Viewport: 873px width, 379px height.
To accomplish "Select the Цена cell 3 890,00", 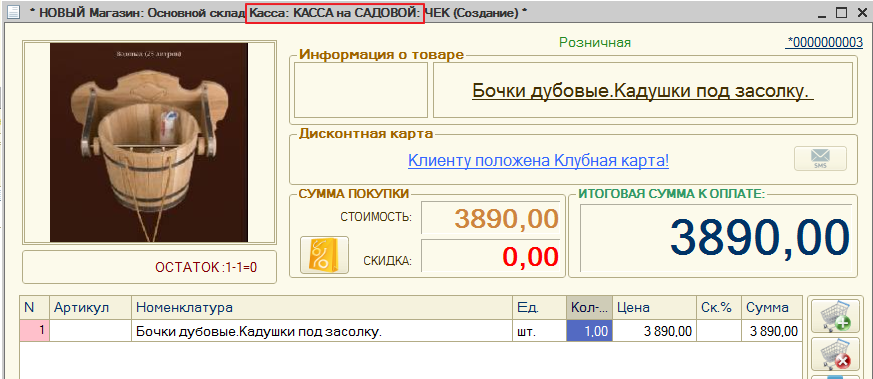I will tap(654, 332).
